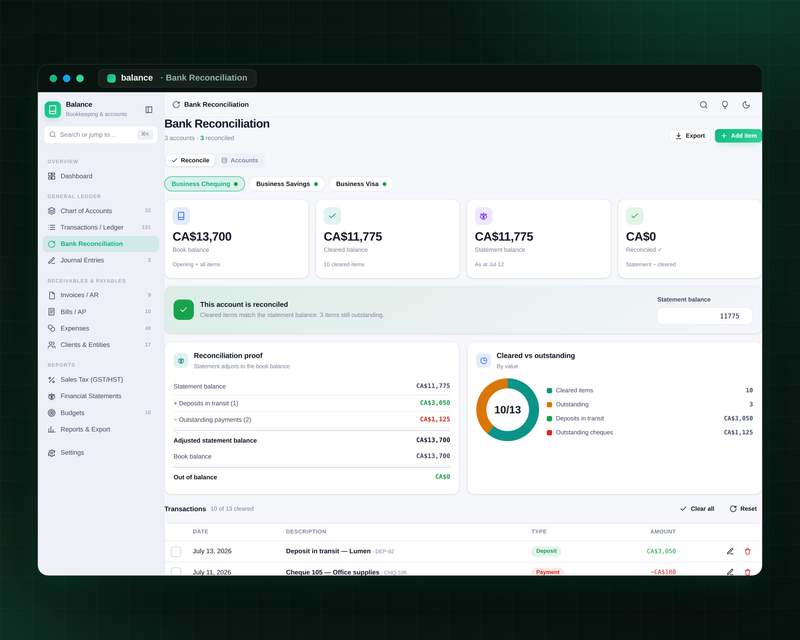Switch to the Accounts tab
This screenshot has height=640, width=800.
(239, 160)
